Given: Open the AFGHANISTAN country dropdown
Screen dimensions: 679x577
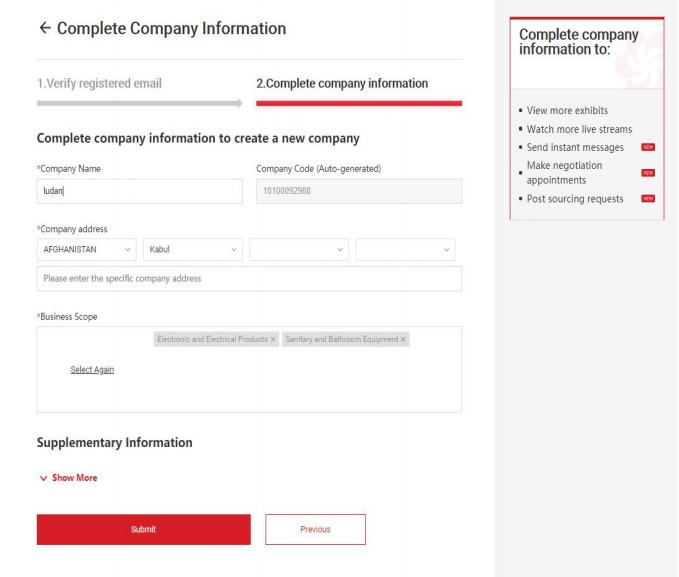Looking at the screenshot, I should (87, 250).
